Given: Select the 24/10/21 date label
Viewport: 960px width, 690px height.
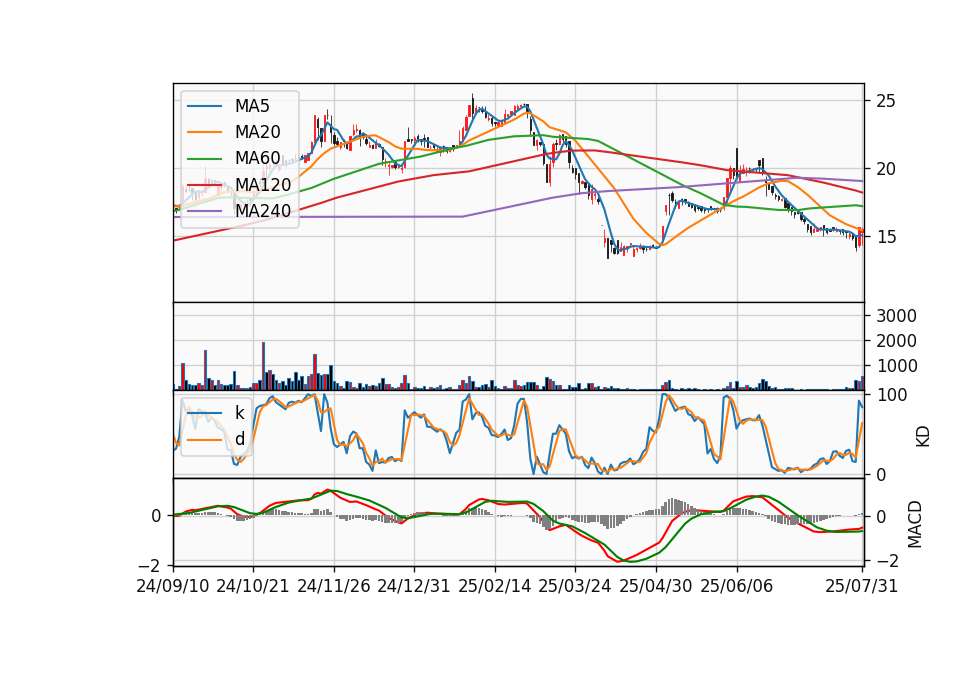Looking at the screenshot, I should [253, 586].
